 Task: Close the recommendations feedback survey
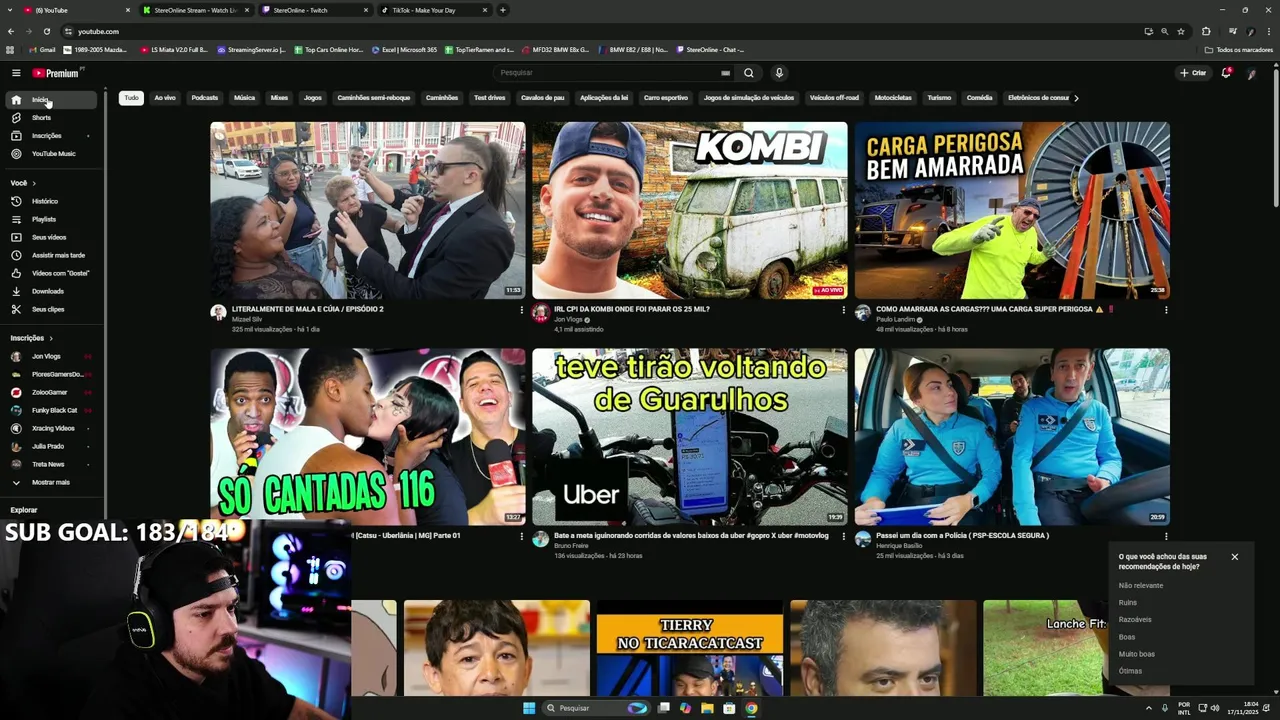1235,557
